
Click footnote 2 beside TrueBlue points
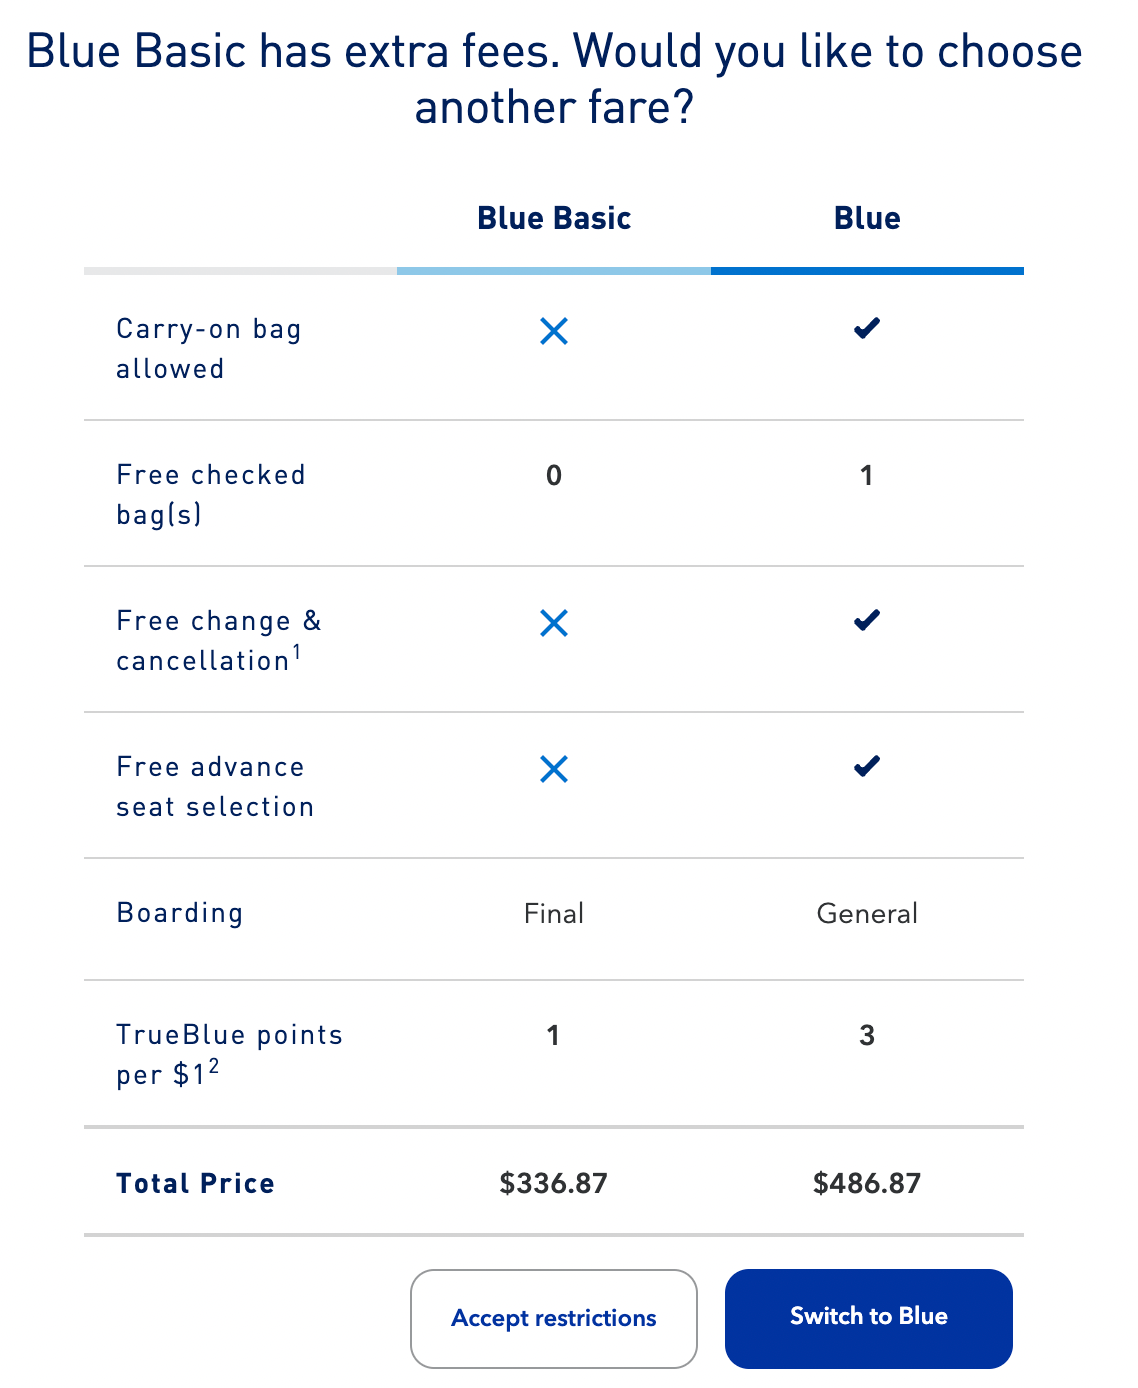214,1067
